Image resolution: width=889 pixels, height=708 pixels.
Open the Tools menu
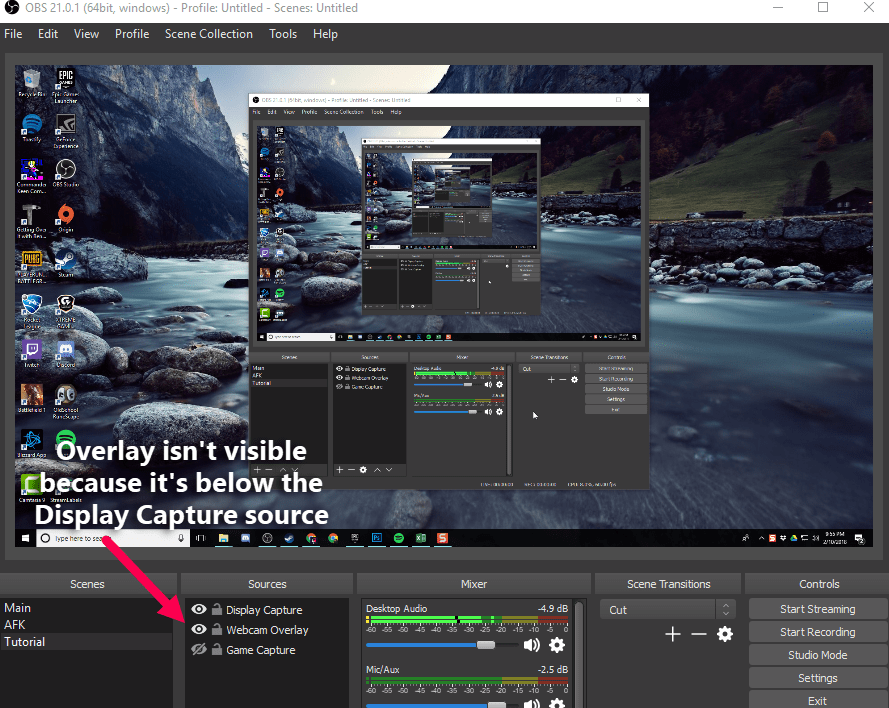click(x=283, y=33)
